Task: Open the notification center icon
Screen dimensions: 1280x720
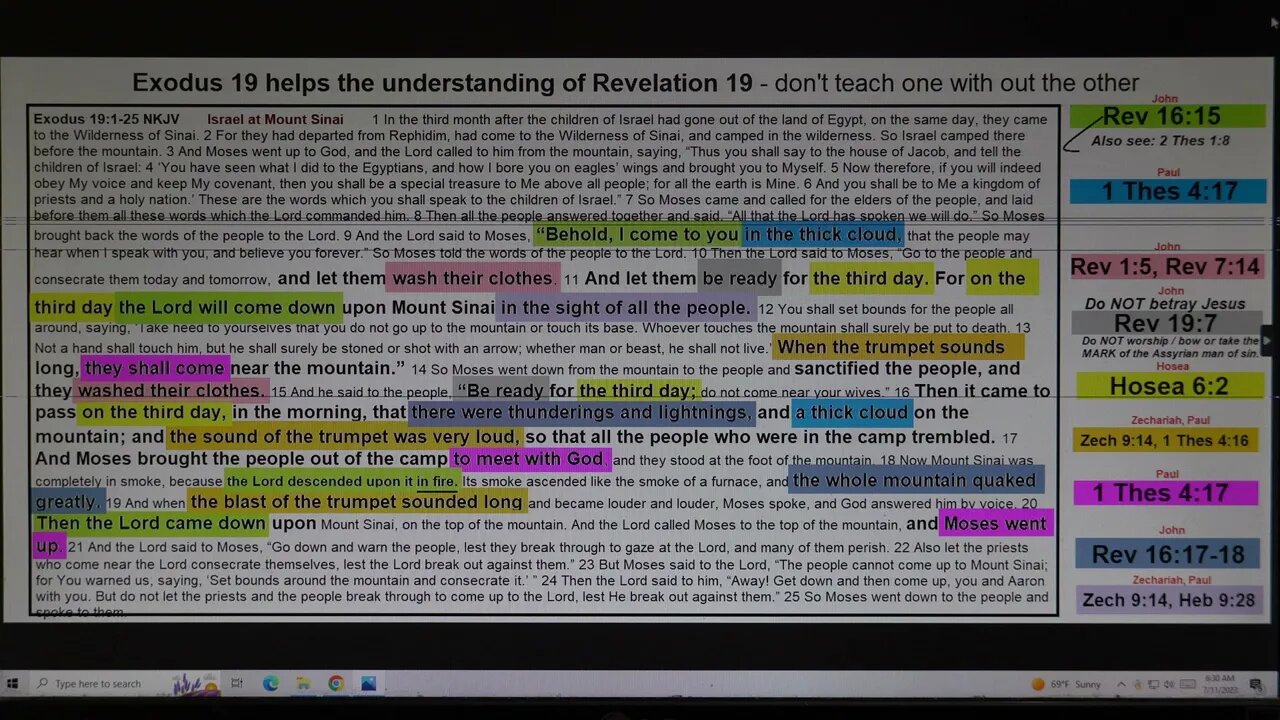Action: pyautogui.click(x=1256, y=685)
